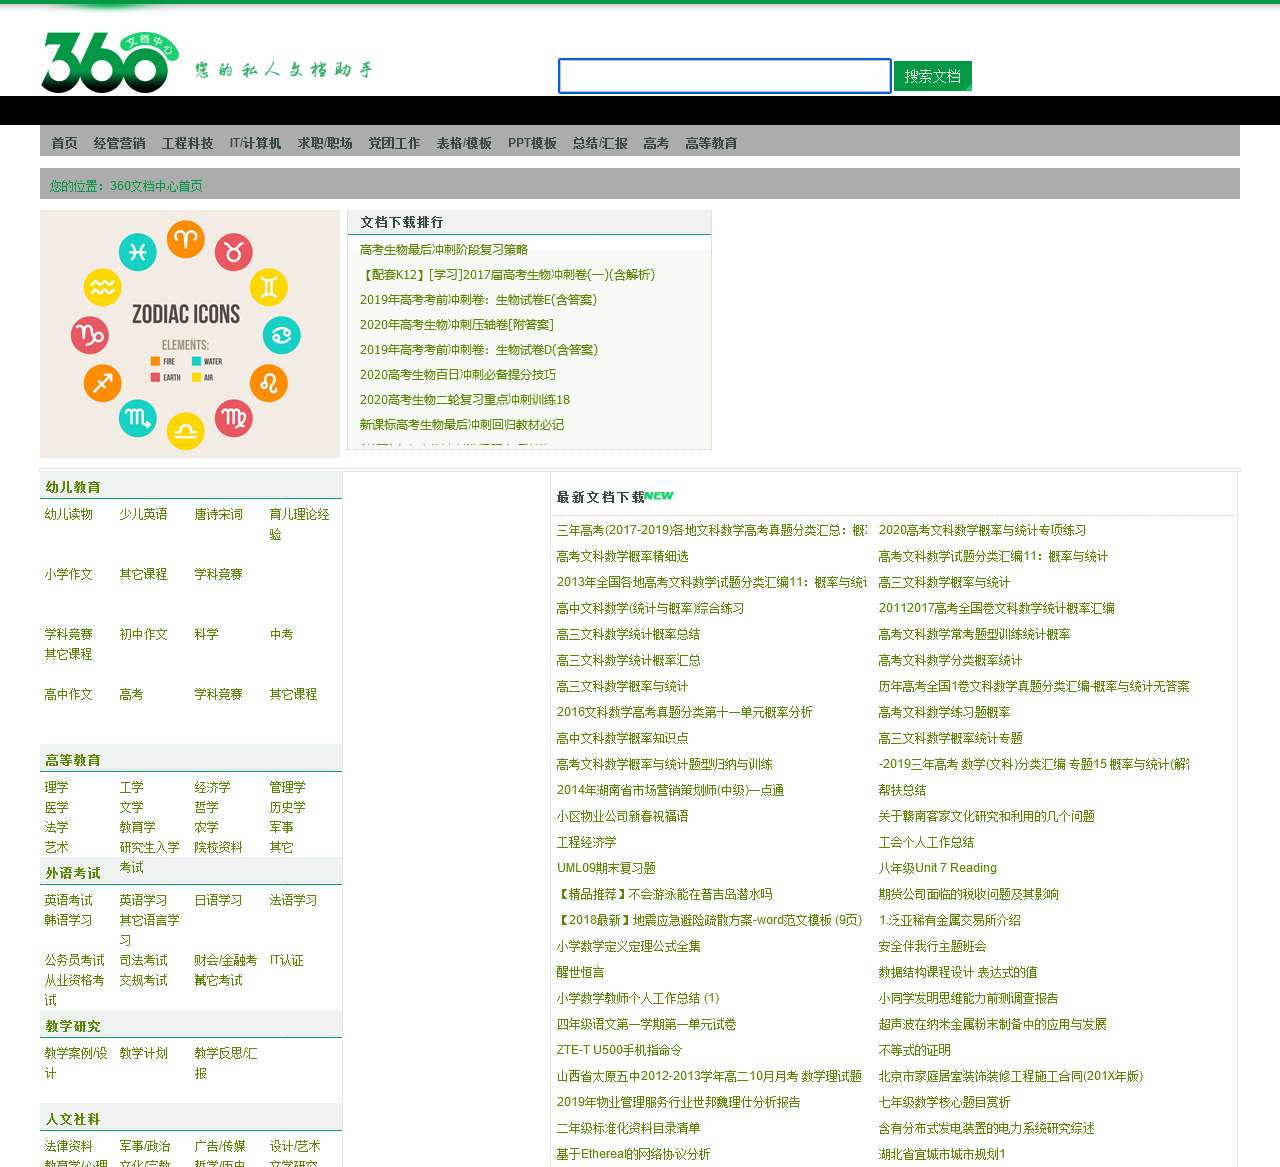This screenshot has width=1280, height=1167.
Task: Click the Zodiac Icons banner image
Action: (x=190, y=334)
